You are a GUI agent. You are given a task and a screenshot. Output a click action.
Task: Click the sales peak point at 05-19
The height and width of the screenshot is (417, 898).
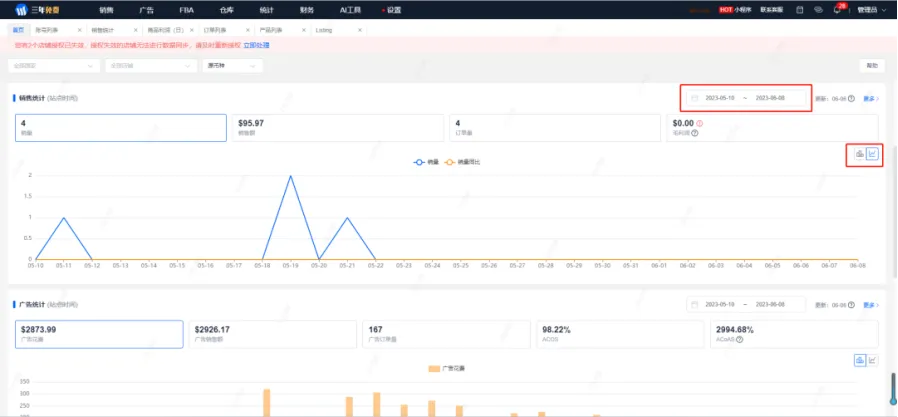pos(290,175)
